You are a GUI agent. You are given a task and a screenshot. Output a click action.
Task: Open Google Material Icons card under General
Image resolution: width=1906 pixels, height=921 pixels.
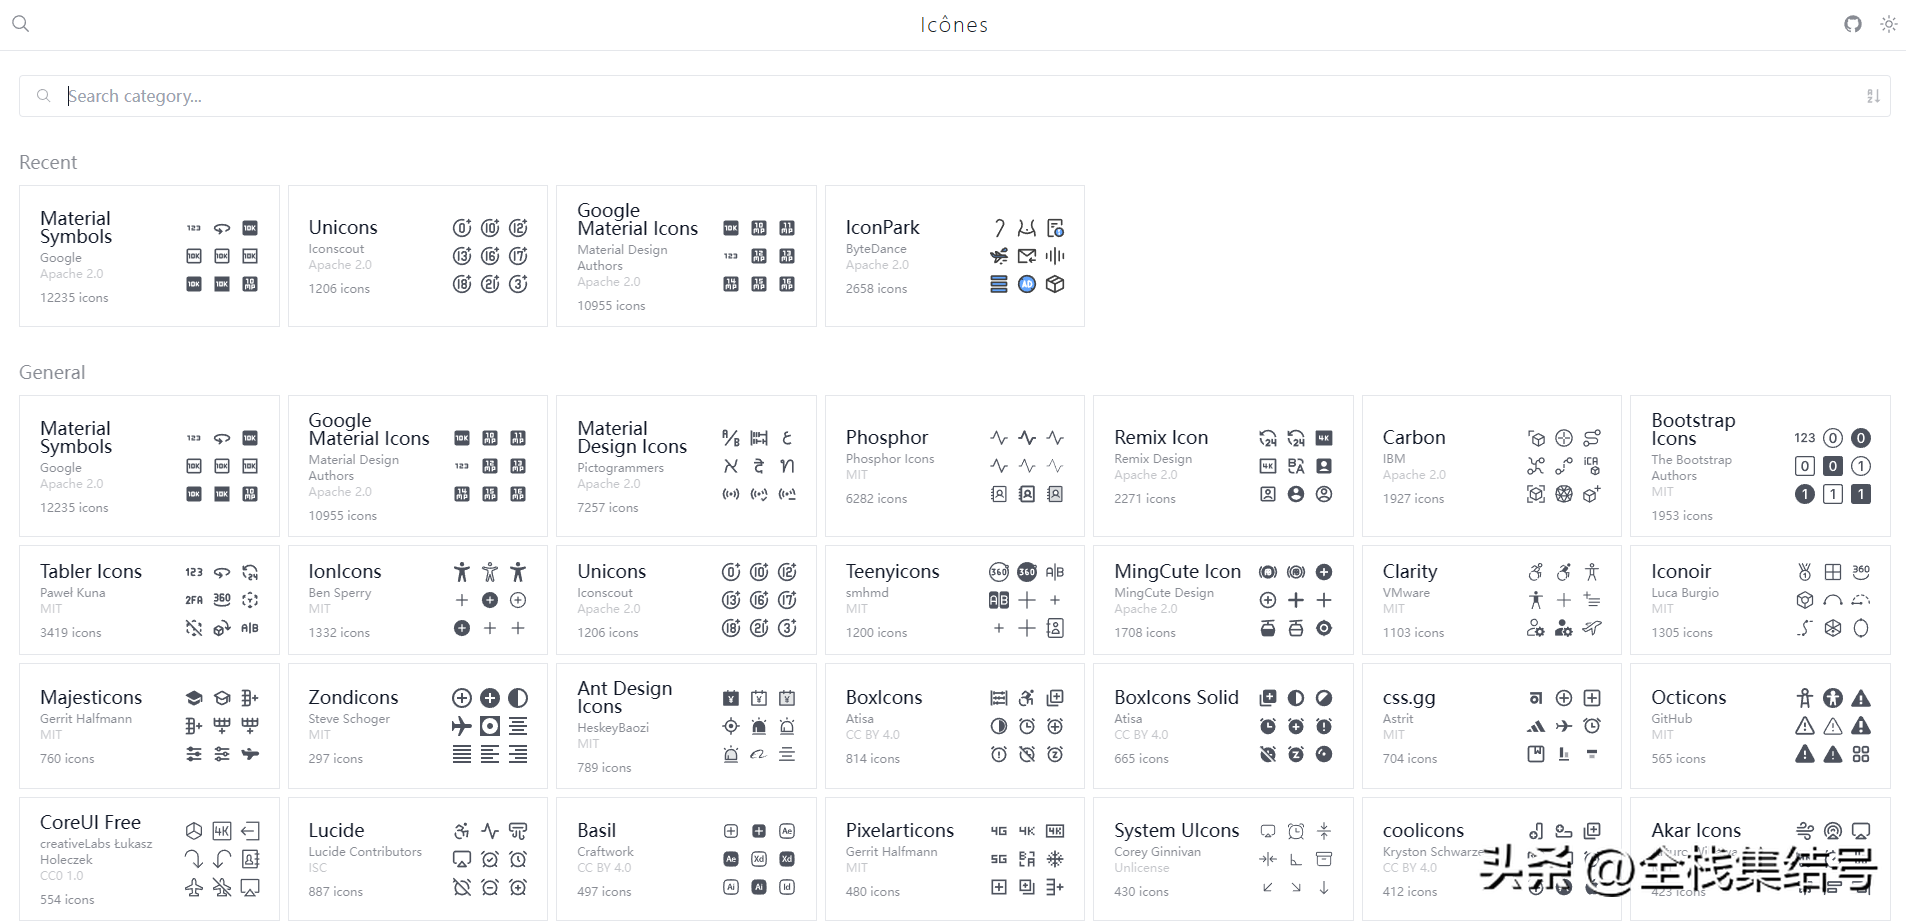pos(418,466)
